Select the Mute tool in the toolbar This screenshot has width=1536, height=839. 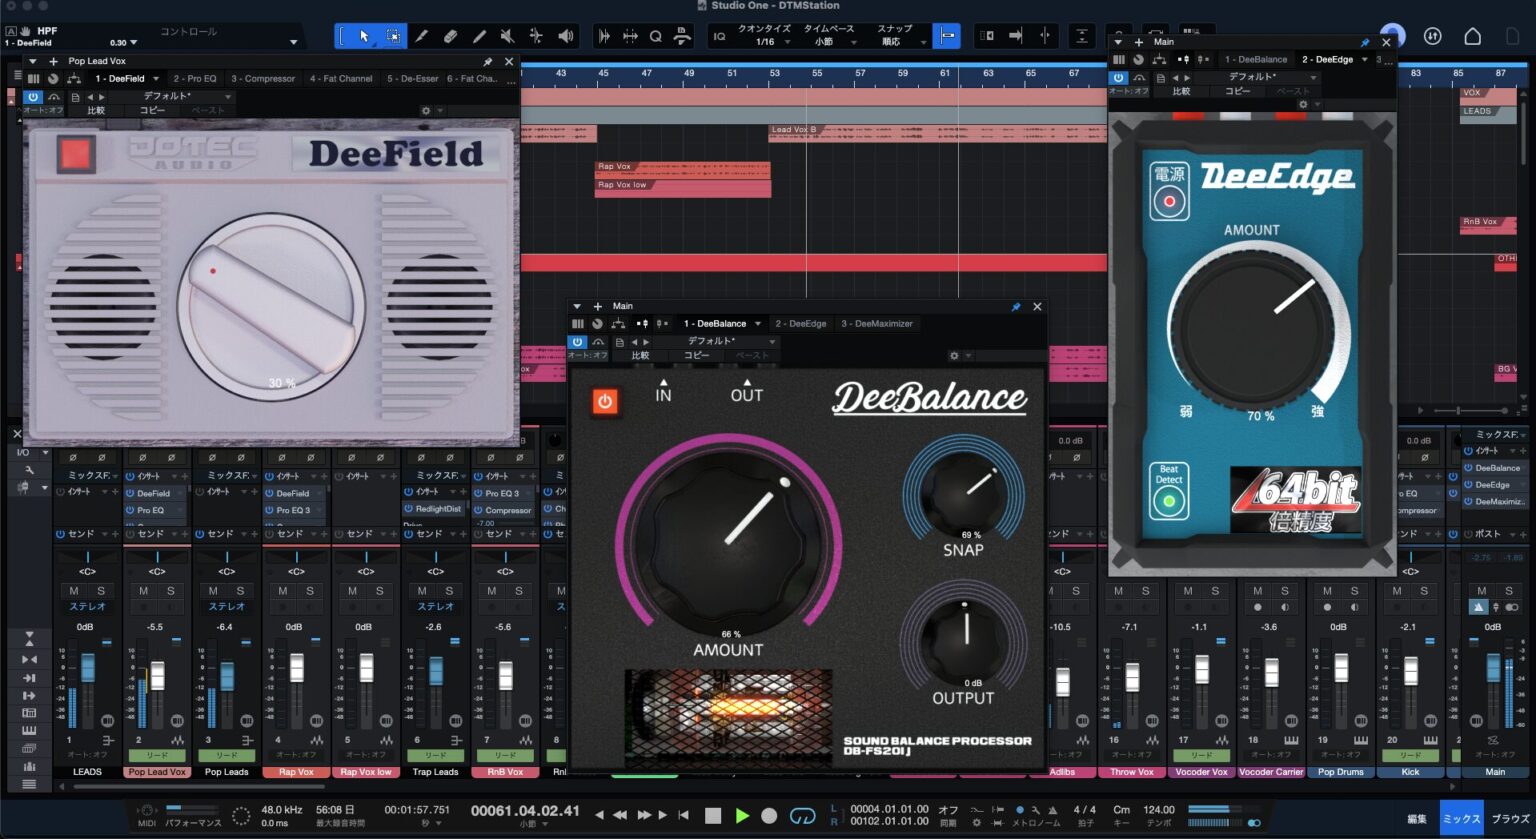pyautogui.click(x=506, y=36)
